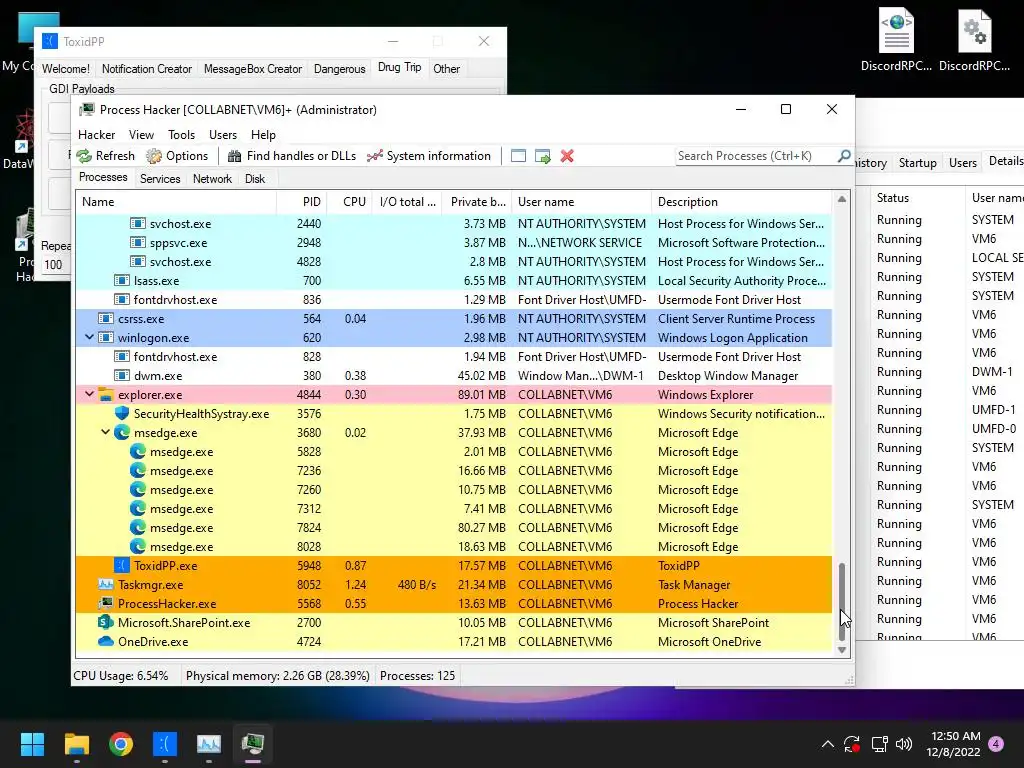Open ToxidPP from the taskbar
This screenshot has width=1024, height=768.
point(165,744)
